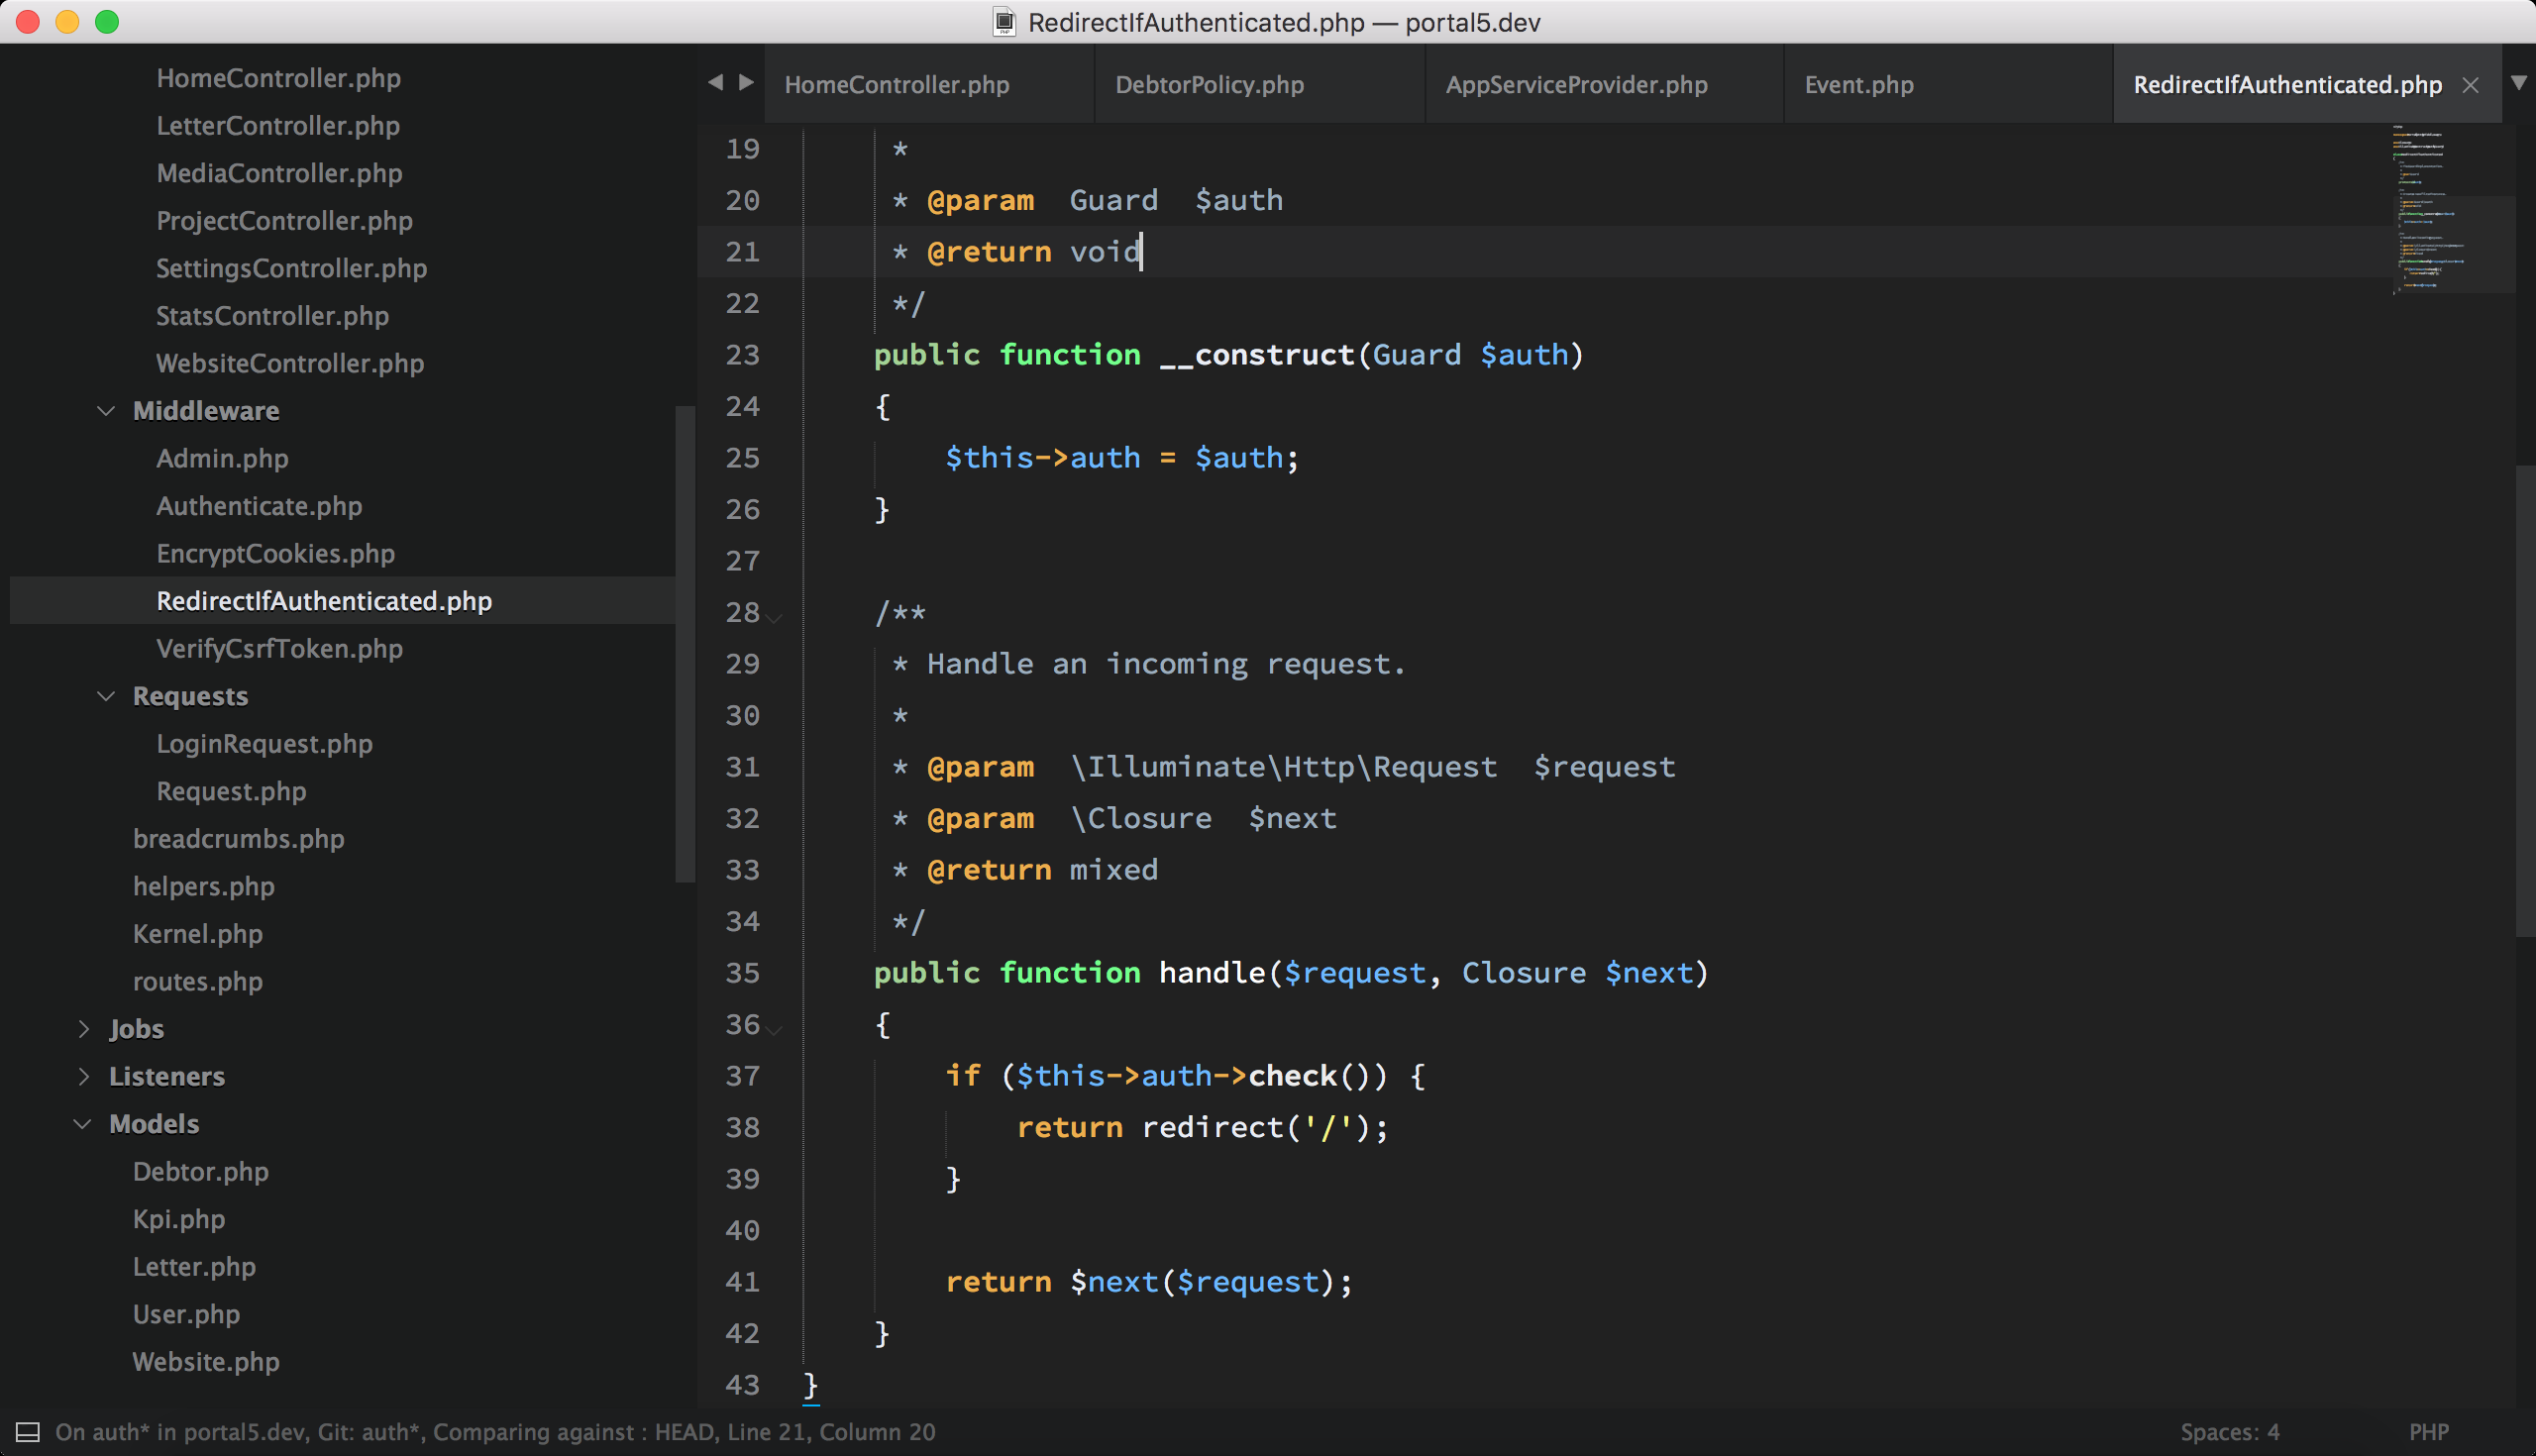Fold code at line 28 arrow

click(x=775, y=617)
